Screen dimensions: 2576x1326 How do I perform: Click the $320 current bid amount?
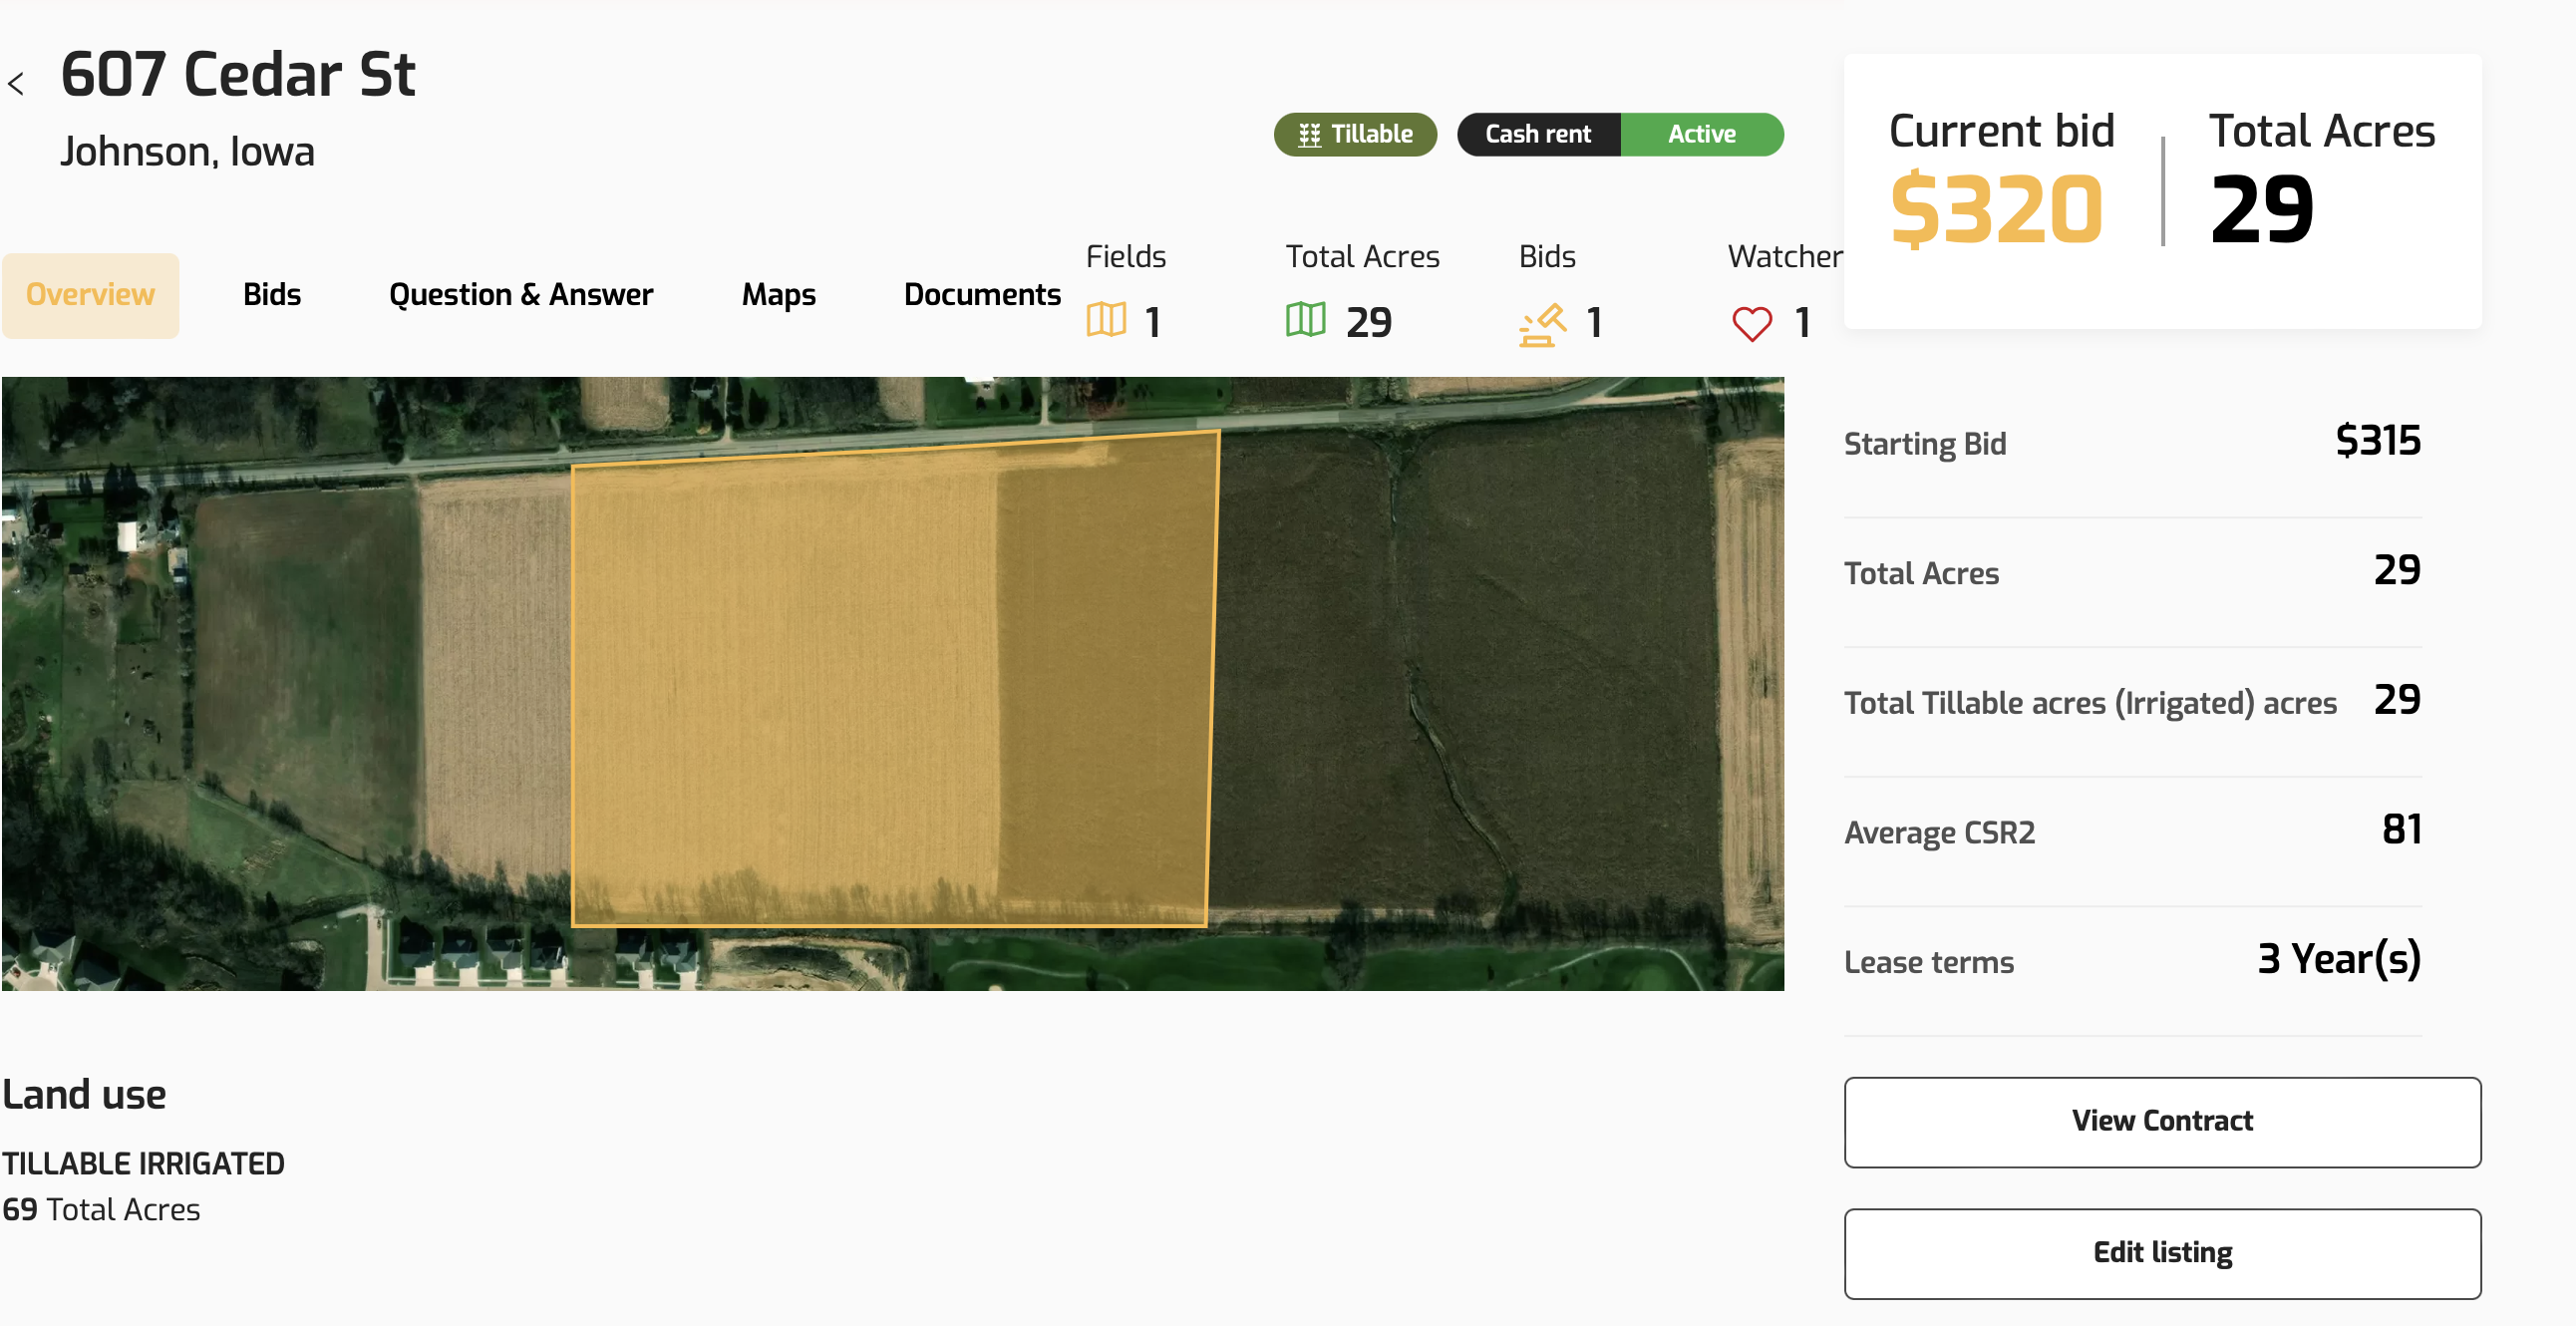tap(1996, 209)
